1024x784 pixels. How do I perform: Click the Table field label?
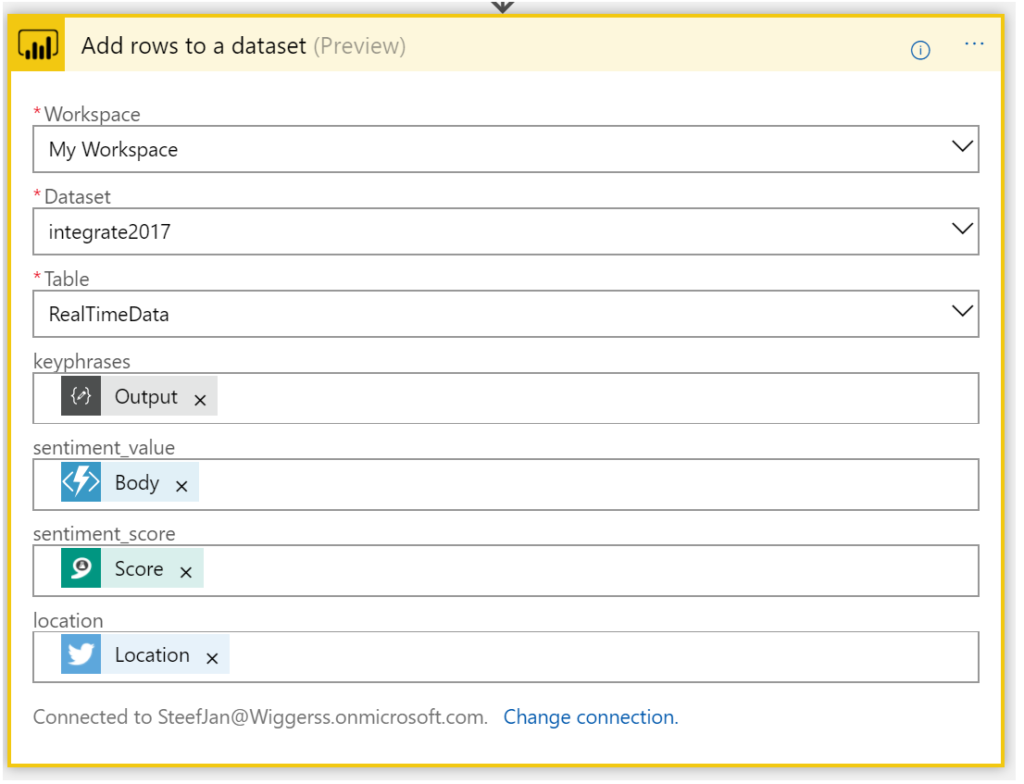point(67,279)
